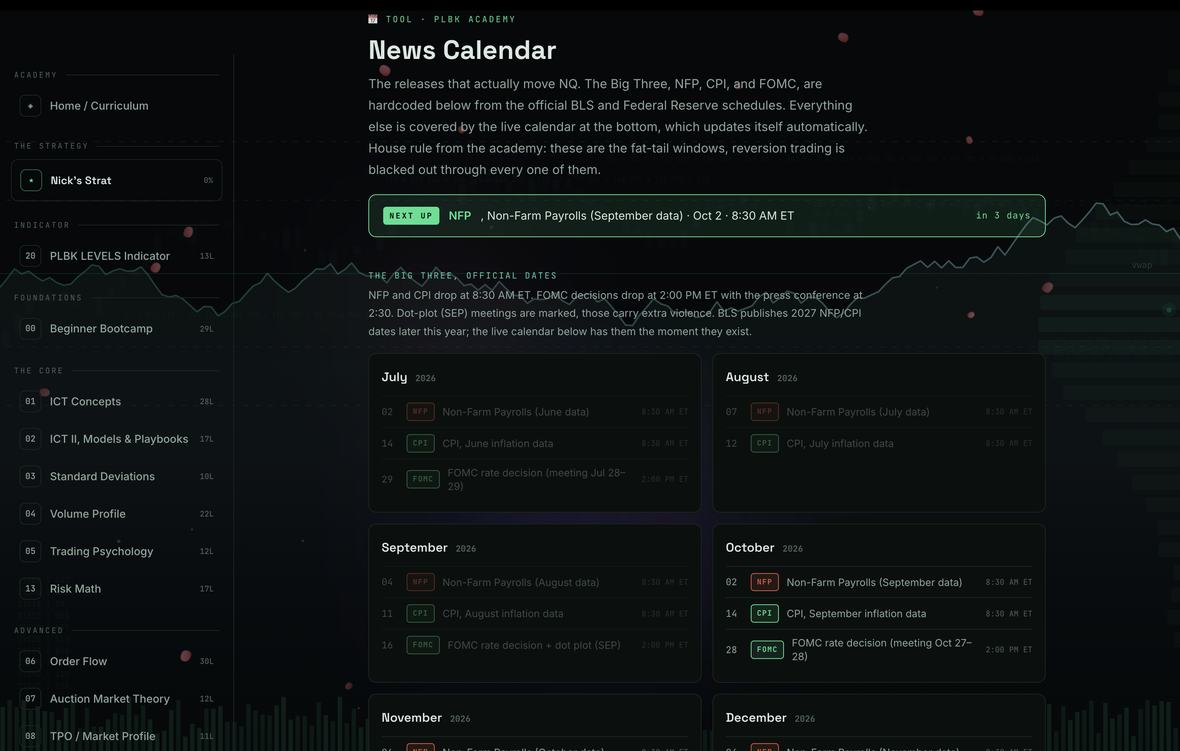Select 'CPI, September inflation data' row
This screenshot has height=751, width=1180.
[x=879, y=614]
